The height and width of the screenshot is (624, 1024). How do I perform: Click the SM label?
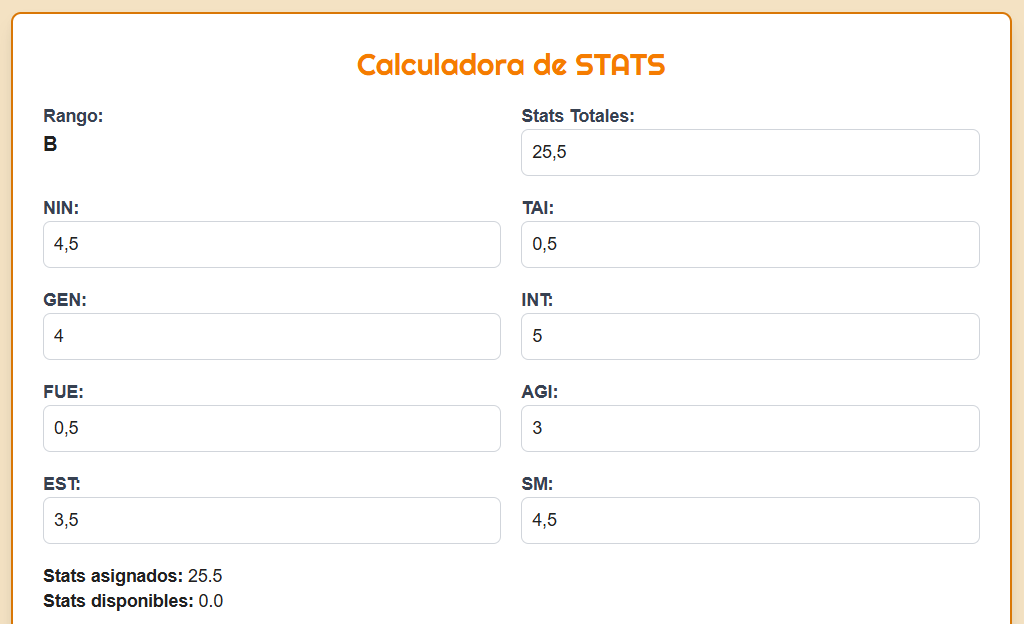[537, 484]
